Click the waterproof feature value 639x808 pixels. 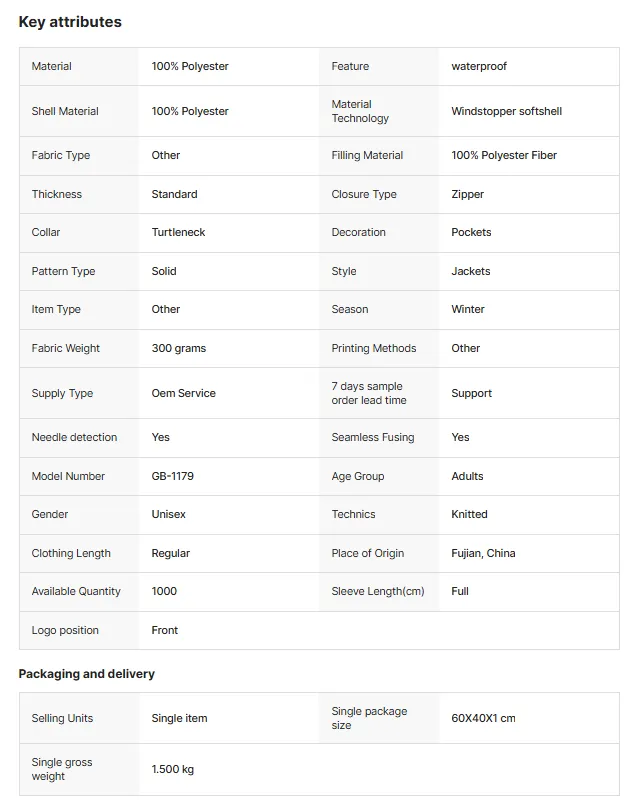479,66
